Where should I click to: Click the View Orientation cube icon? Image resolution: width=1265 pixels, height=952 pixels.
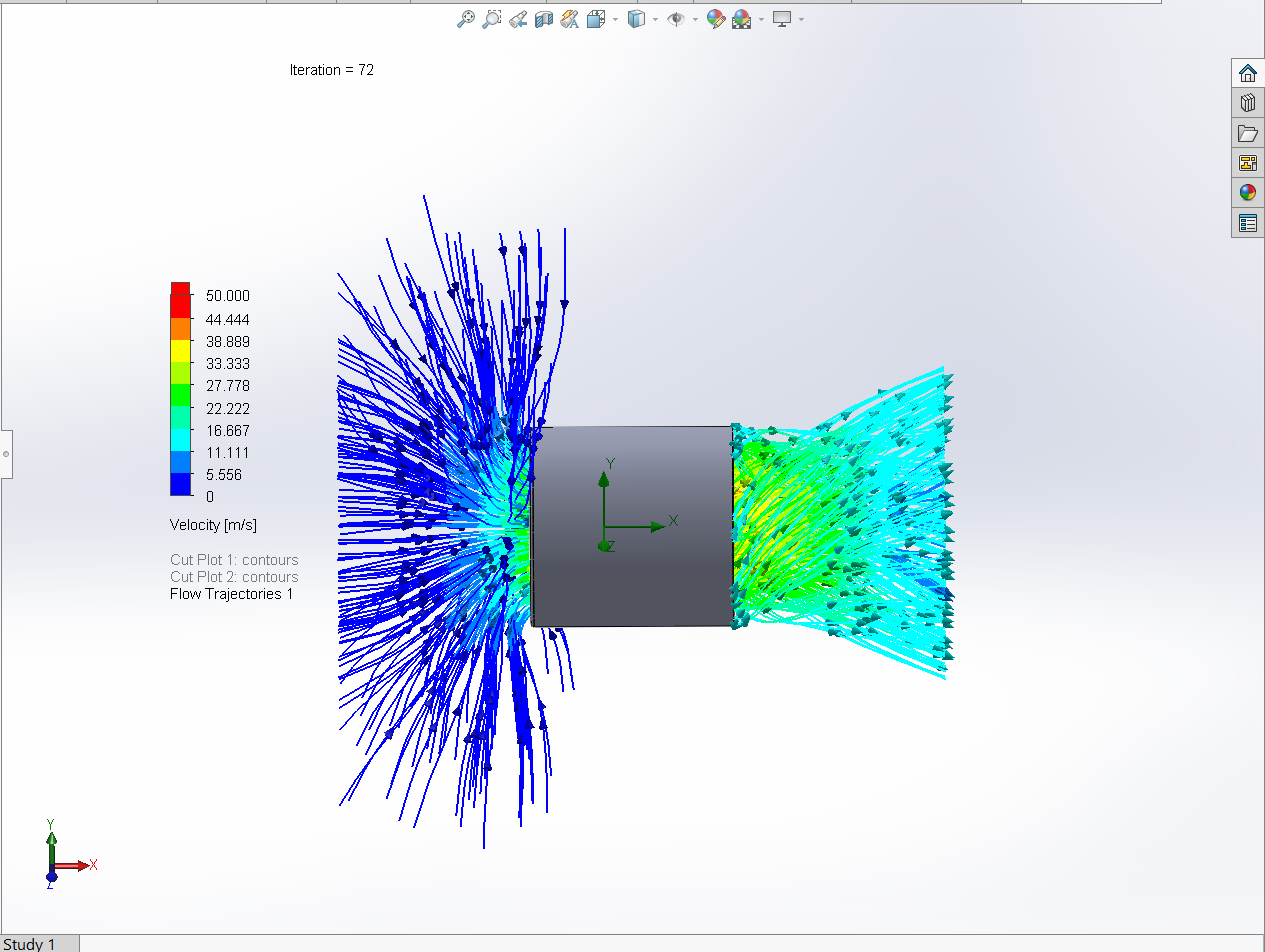596,18
